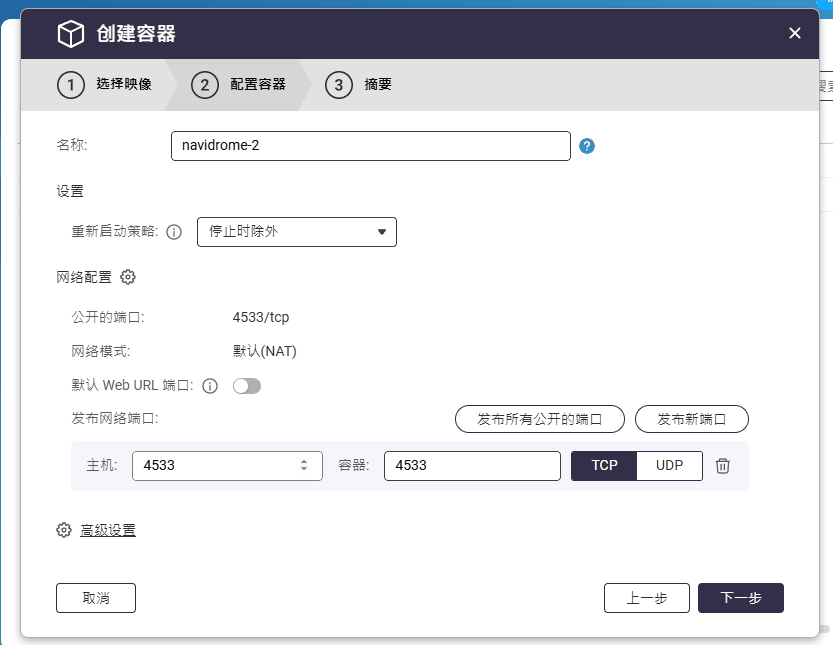Select the UDP protocol option

click(669, 466)
